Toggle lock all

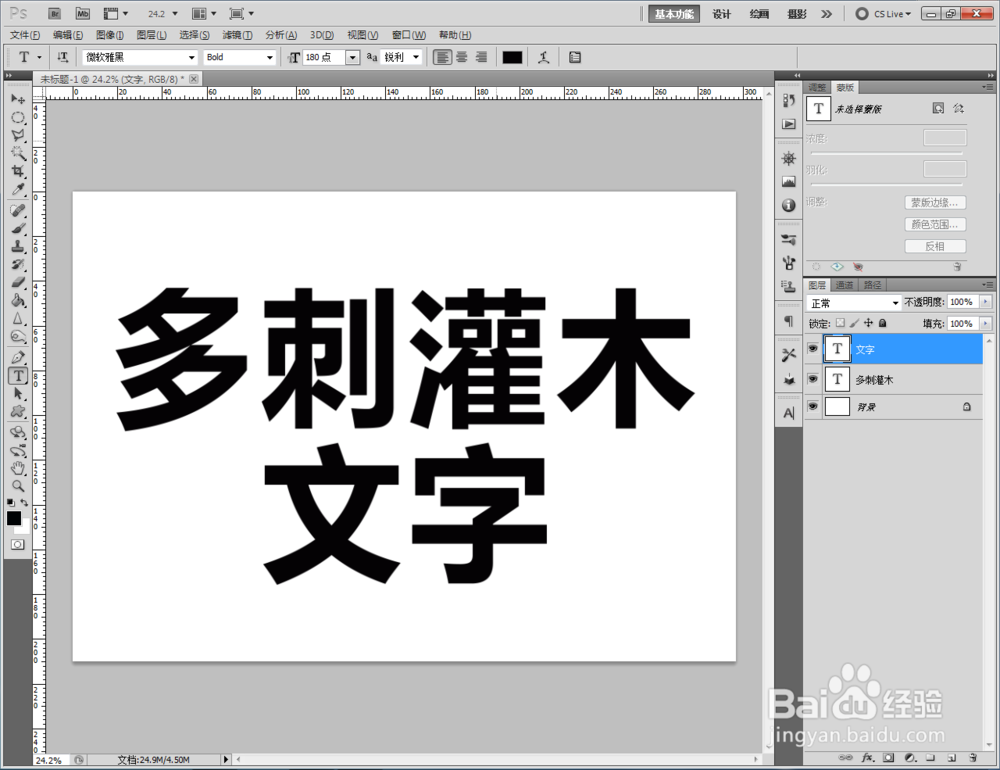883,323
